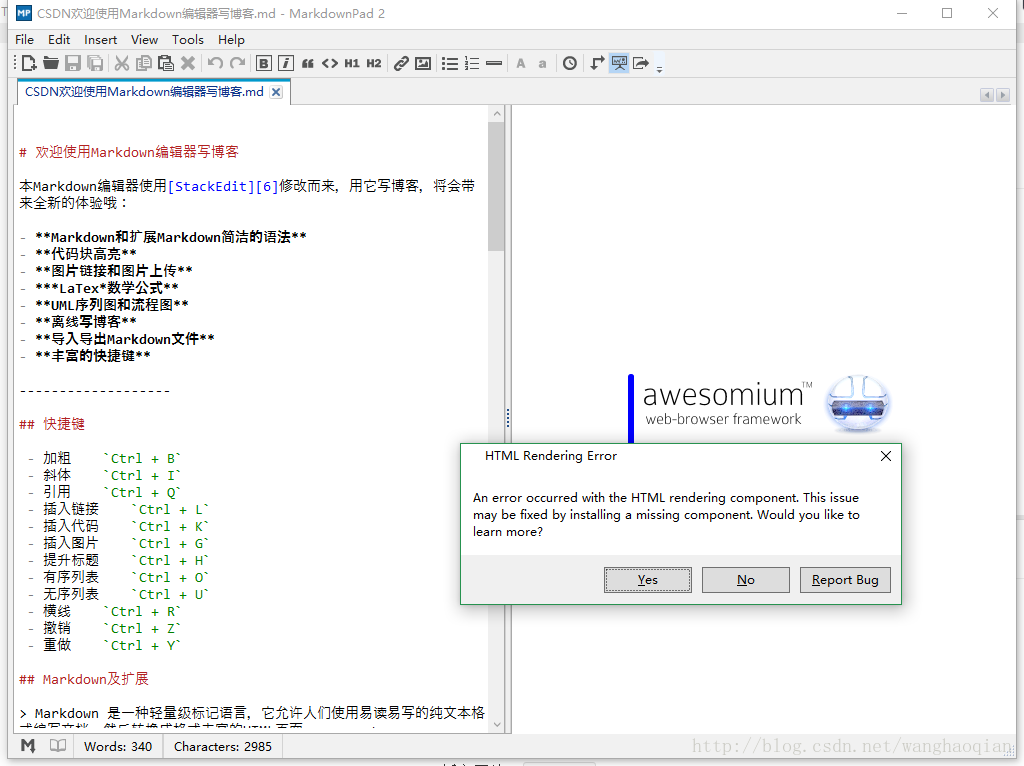Screen dimensions: 1024x766
Task: Insert an image
Action: (x=422, y=63)
